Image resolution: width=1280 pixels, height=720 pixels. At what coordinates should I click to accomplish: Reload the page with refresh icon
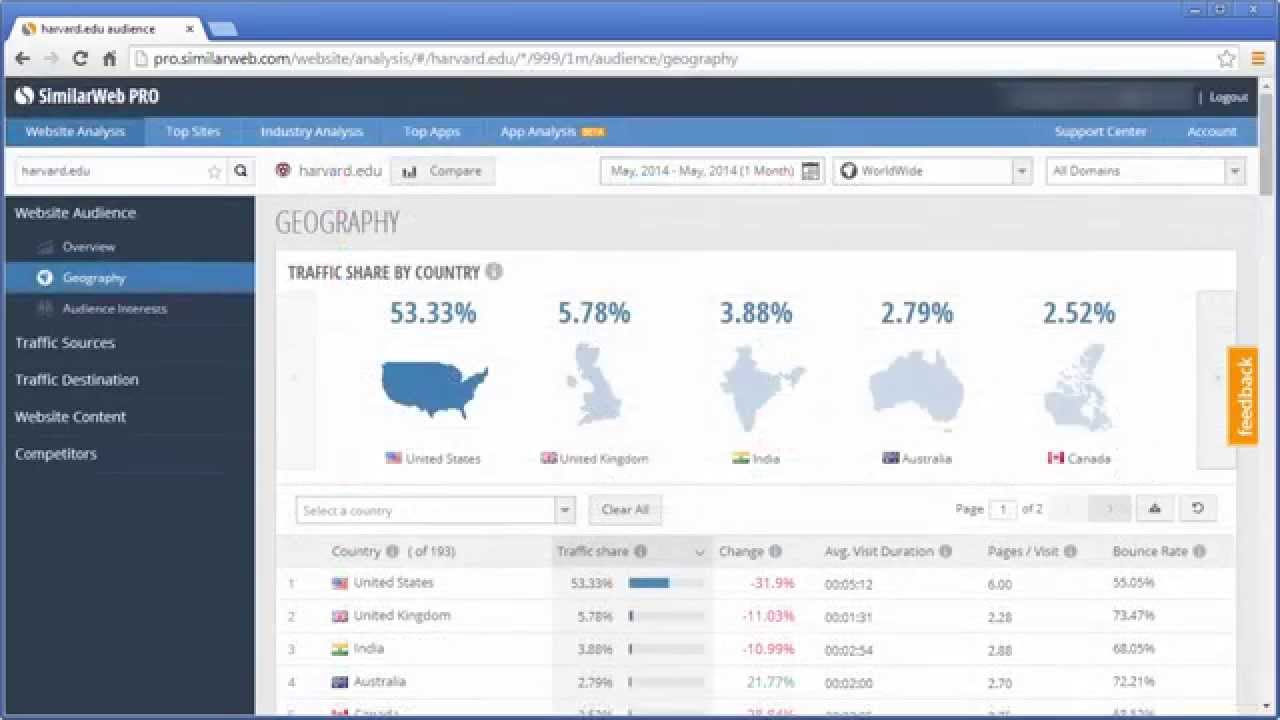click(80, 59)
